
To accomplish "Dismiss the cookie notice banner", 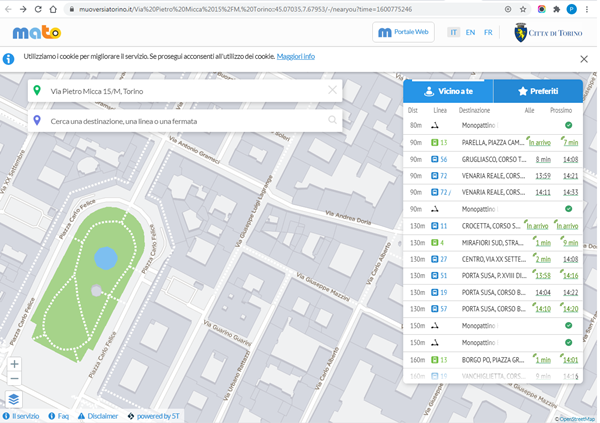I will tap(584, 59).
